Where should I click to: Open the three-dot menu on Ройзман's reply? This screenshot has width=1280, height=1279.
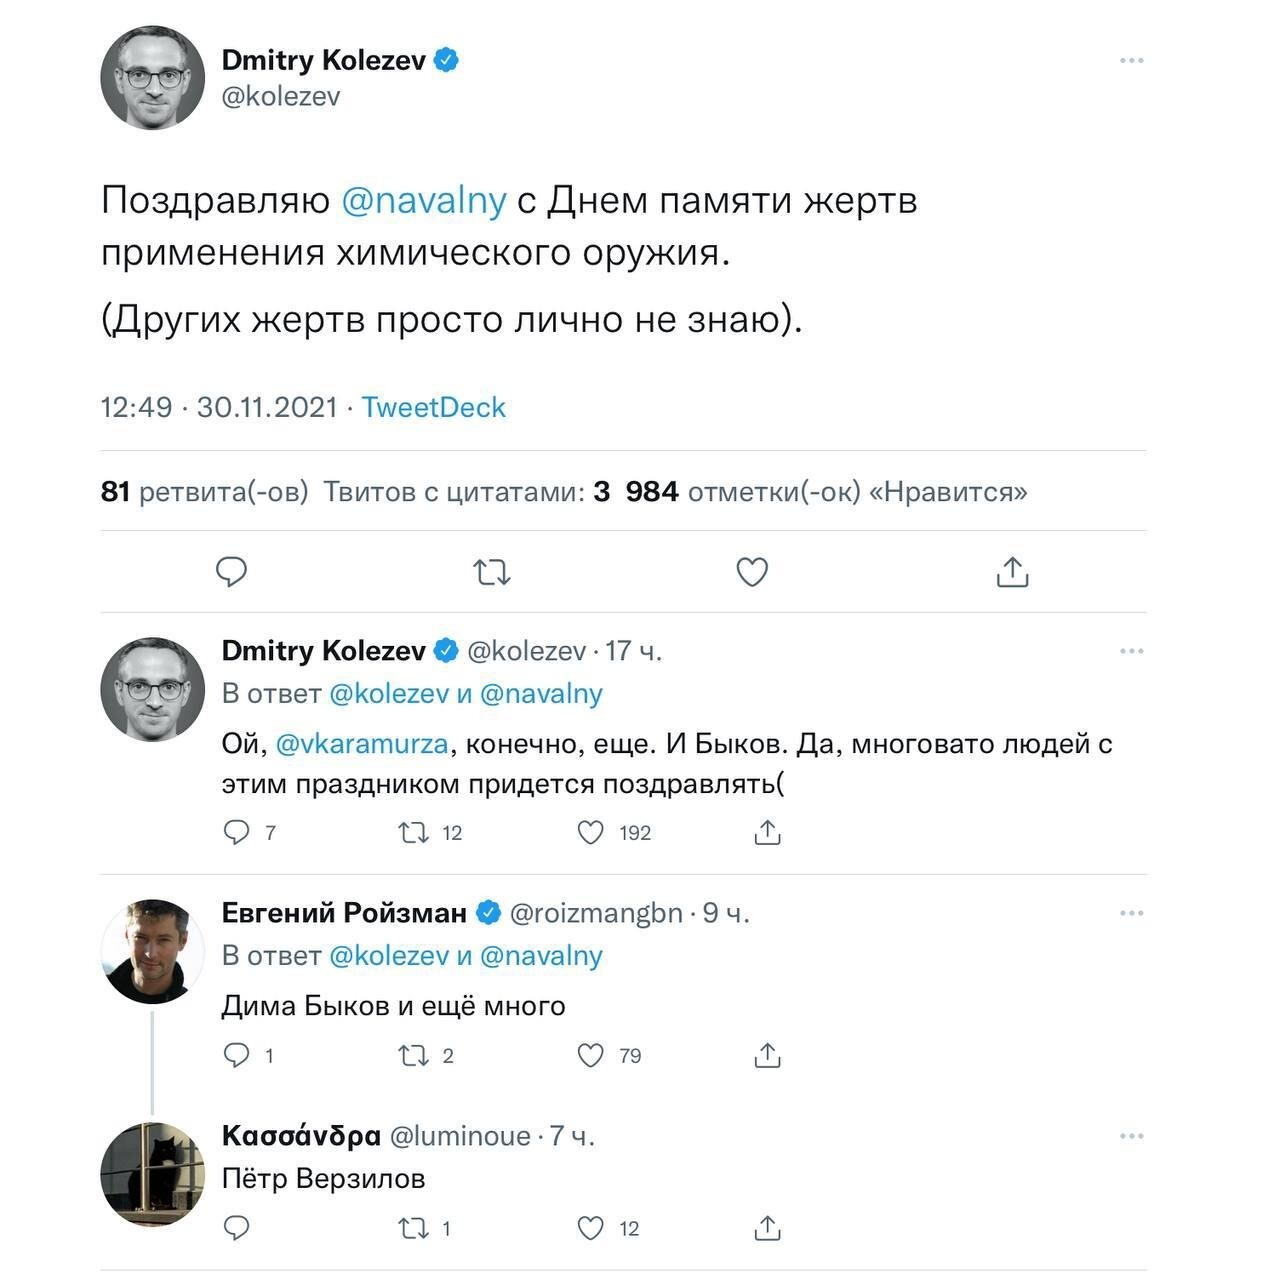[1132, 913]
